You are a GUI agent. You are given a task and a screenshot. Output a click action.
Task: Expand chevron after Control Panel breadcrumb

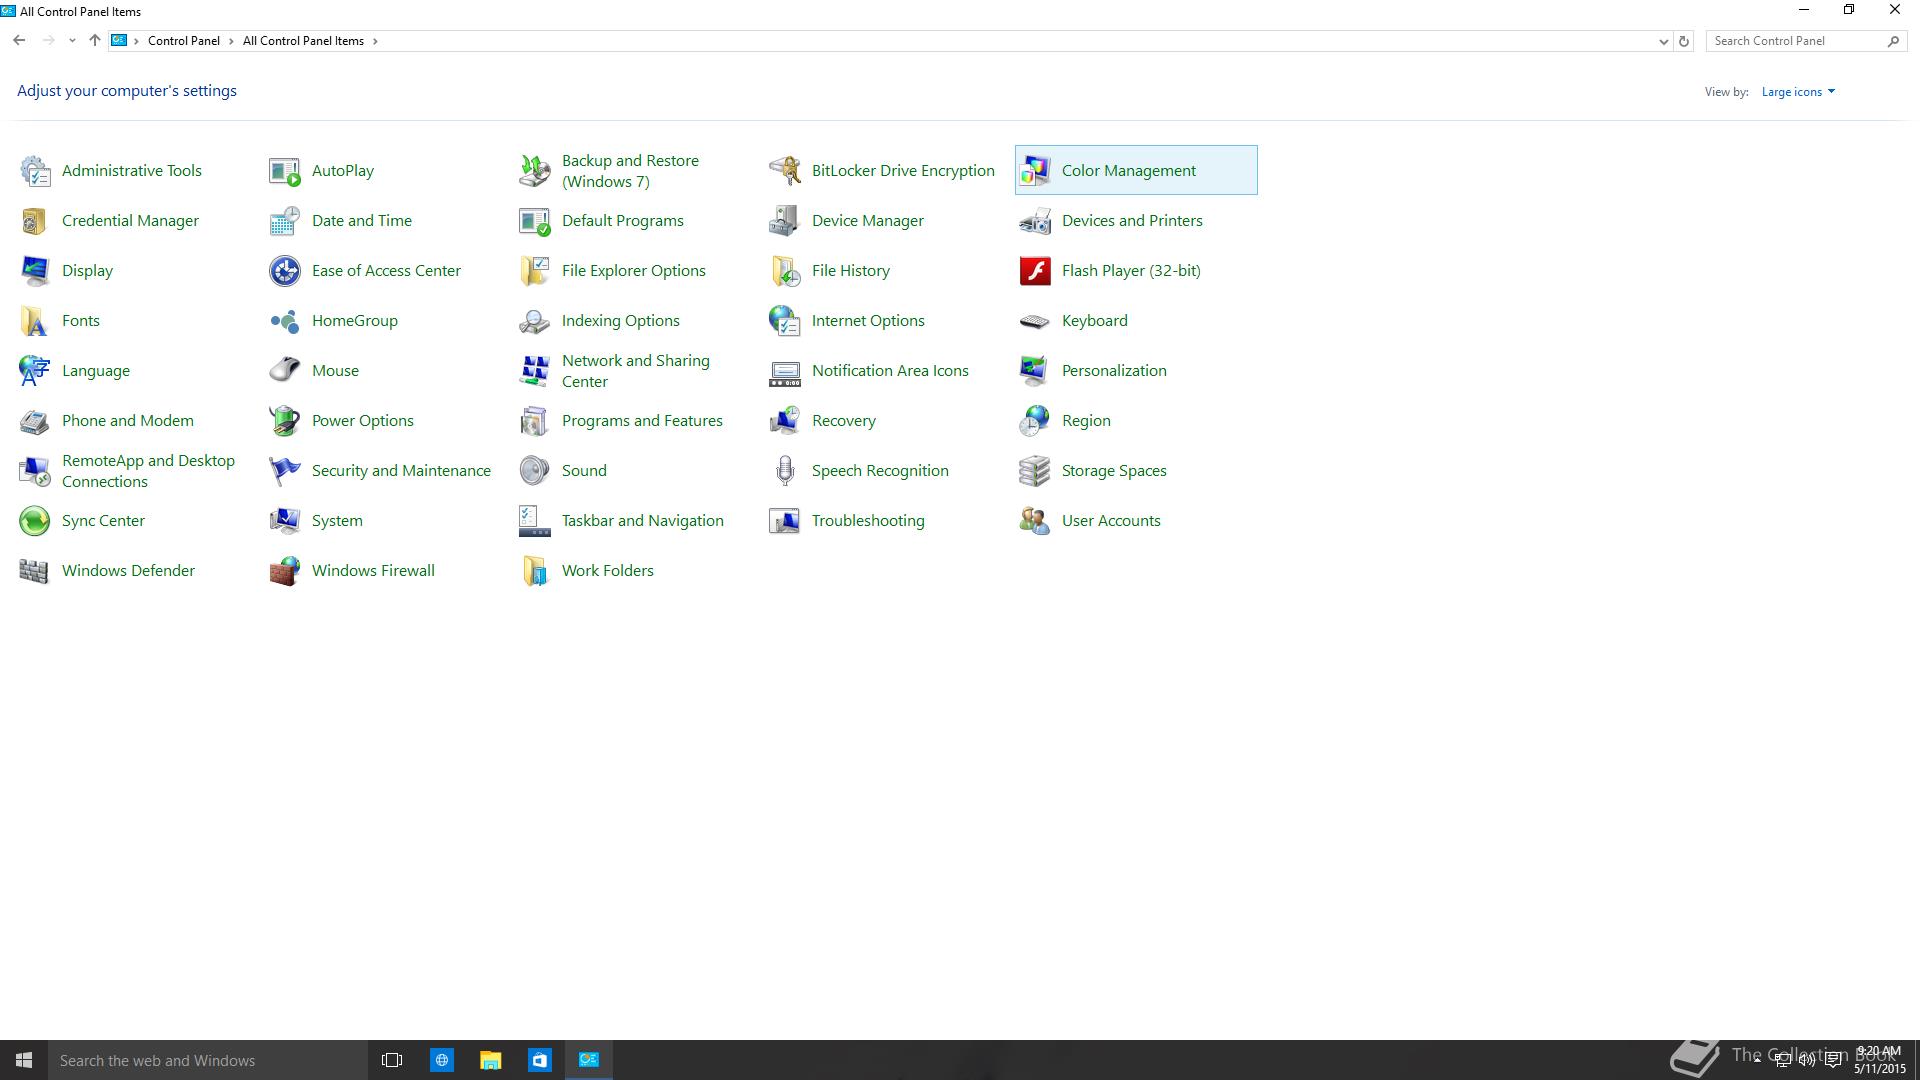coord(231,41)
